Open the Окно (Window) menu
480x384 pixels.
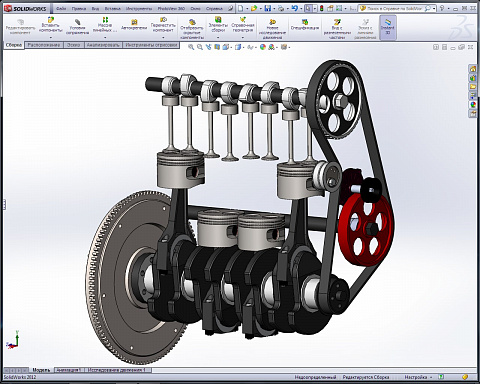[x=195, y=9]
